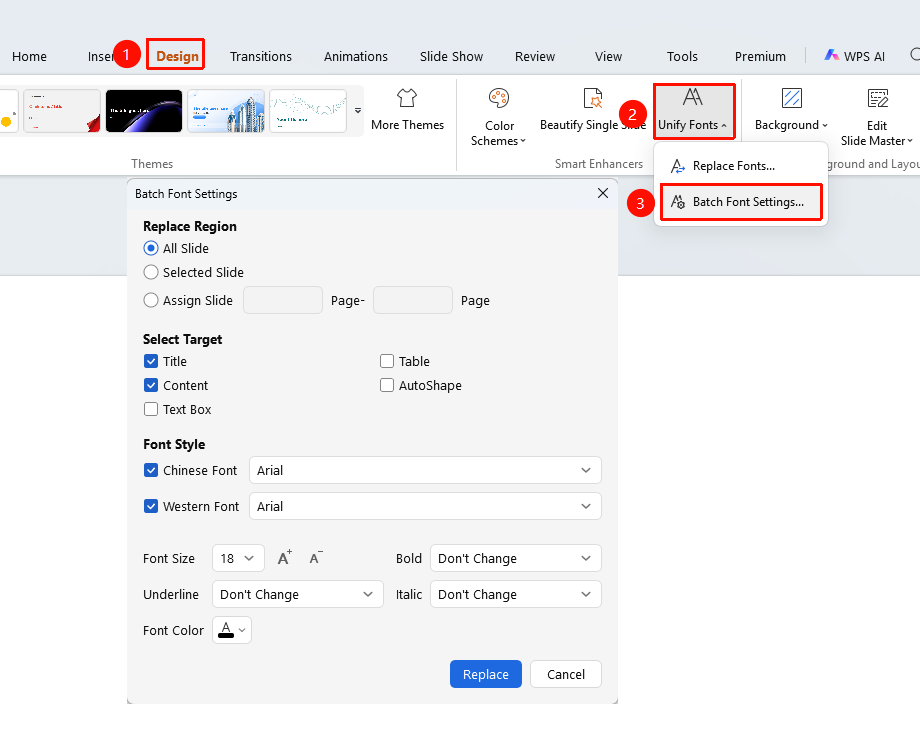Click the Replace button
Image resolution: width=920 pixels, height=730 pixels.
pos(486,674)
